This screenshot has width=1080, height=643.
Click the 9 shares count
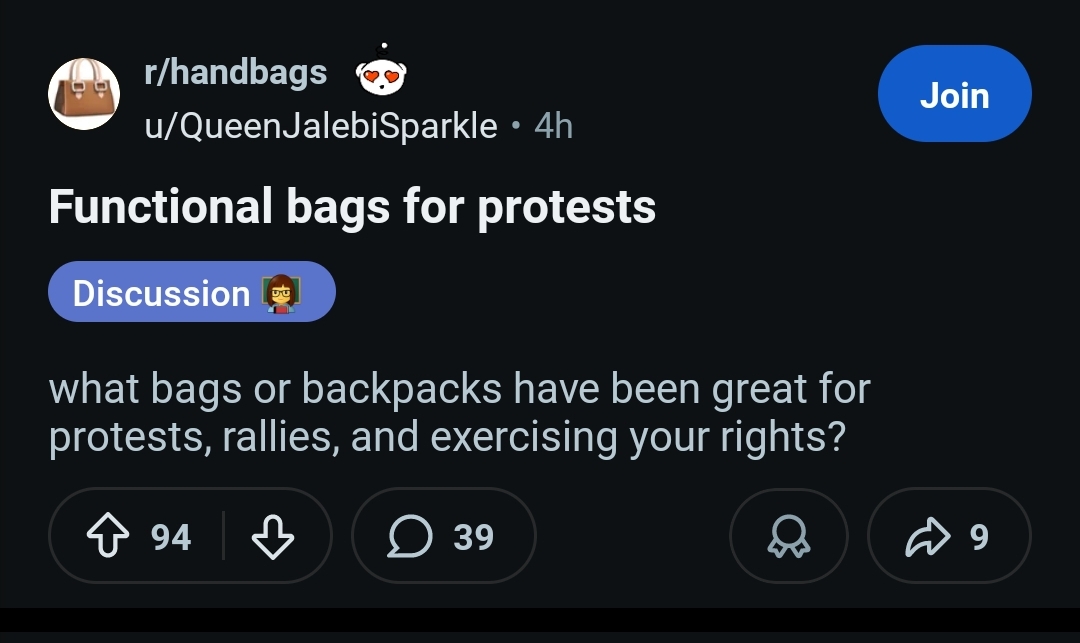(x=979, y=537)
